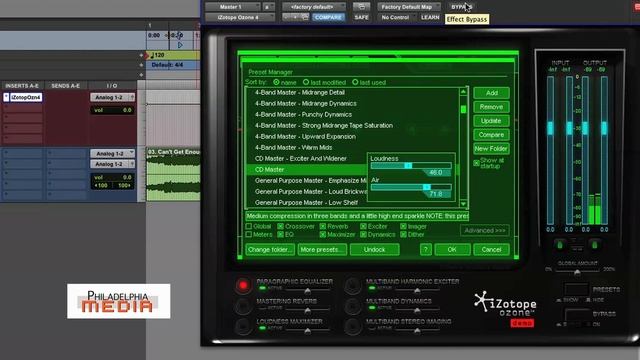Sort presets by name
The height and width of the screenshot is (360, 640).
point(276,82)
